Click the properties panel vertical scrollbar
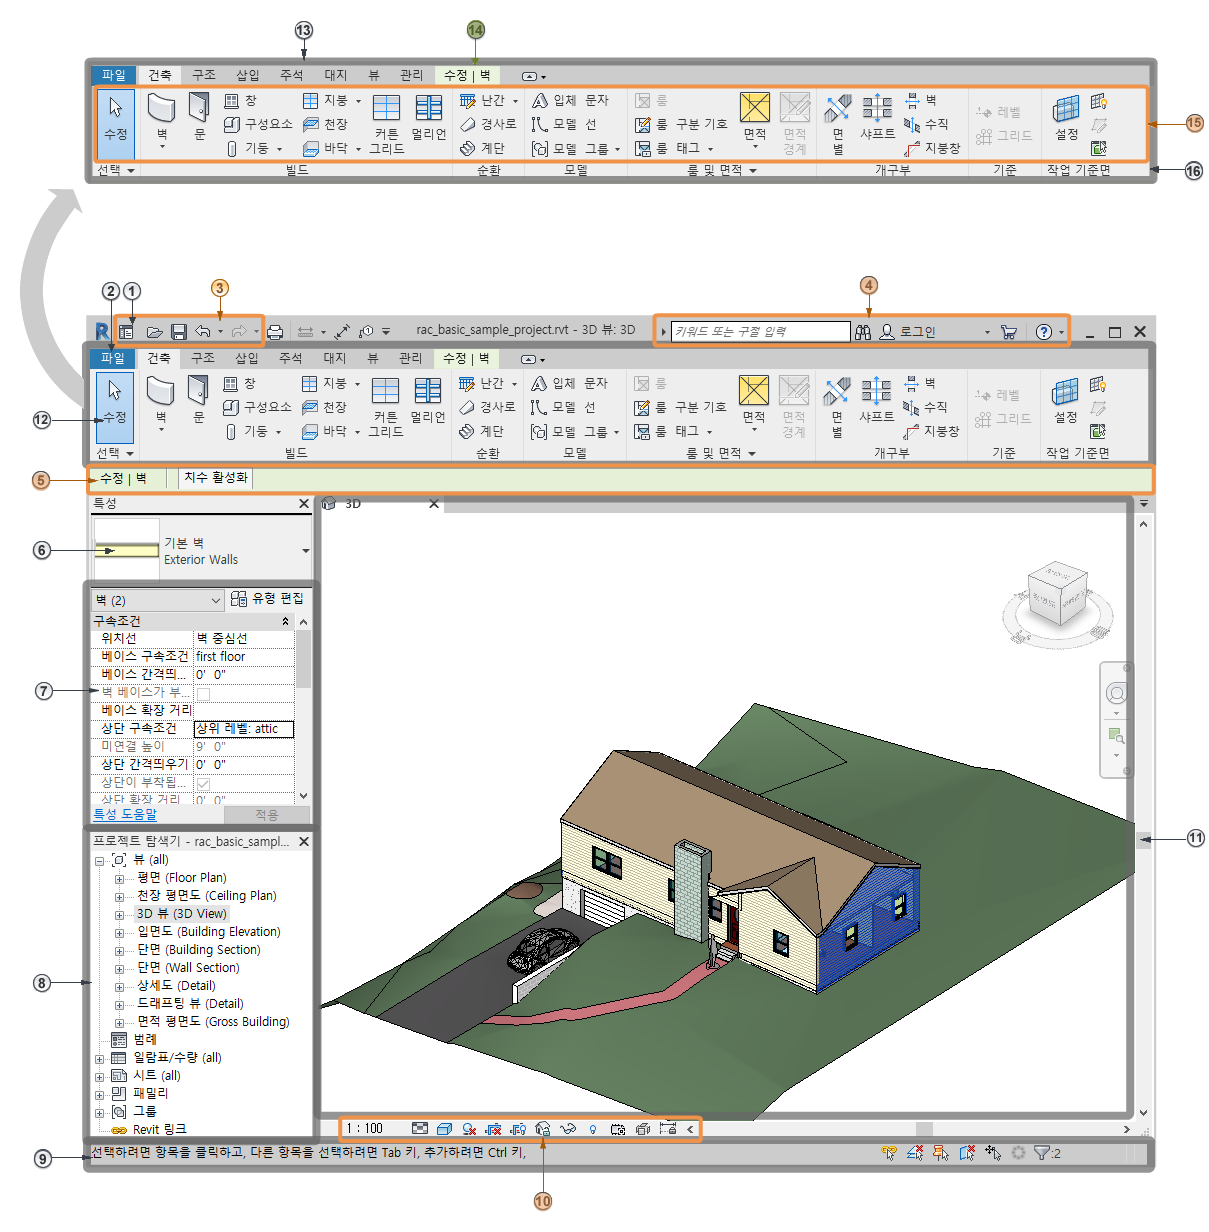1209x1232 pixels. [x=304, y=660]
